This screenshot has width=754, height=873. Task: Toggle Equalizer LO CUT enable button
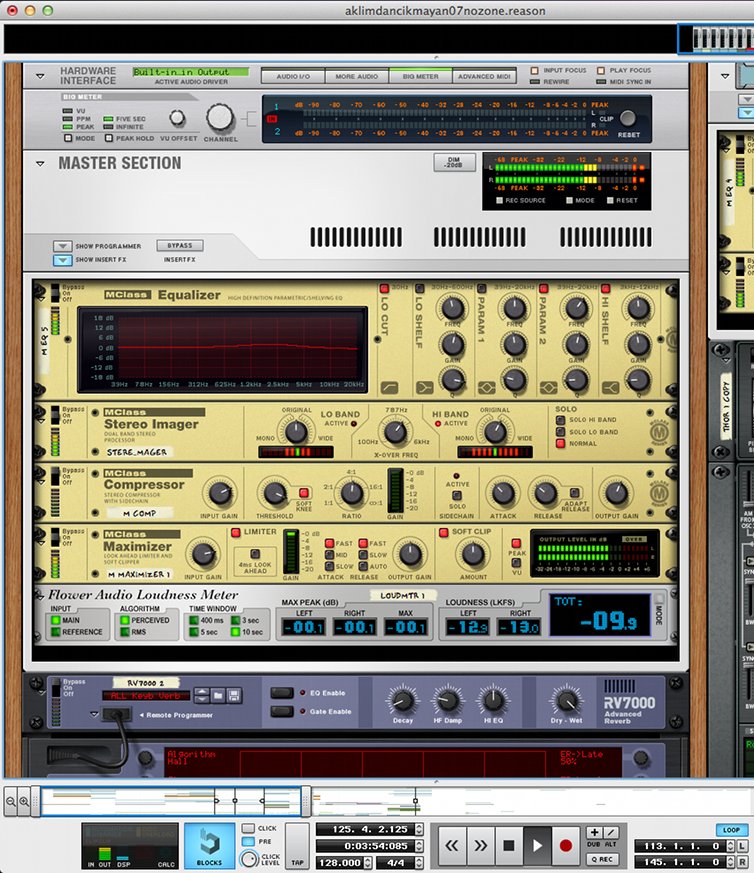pyautogui.click(x=384, y=288)
